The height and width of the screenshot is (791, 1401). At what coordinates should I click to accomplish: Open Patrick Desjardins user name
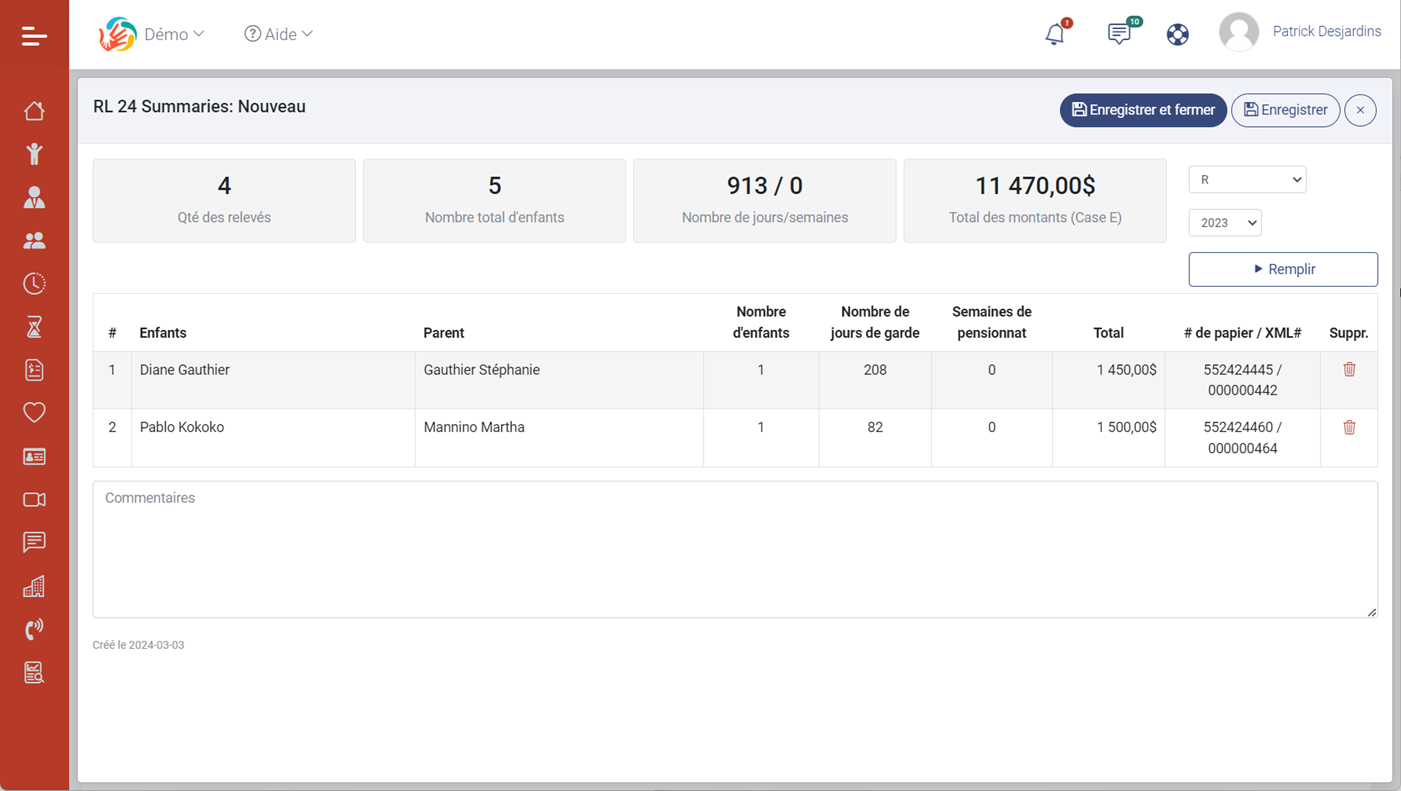click(1327, 32)
